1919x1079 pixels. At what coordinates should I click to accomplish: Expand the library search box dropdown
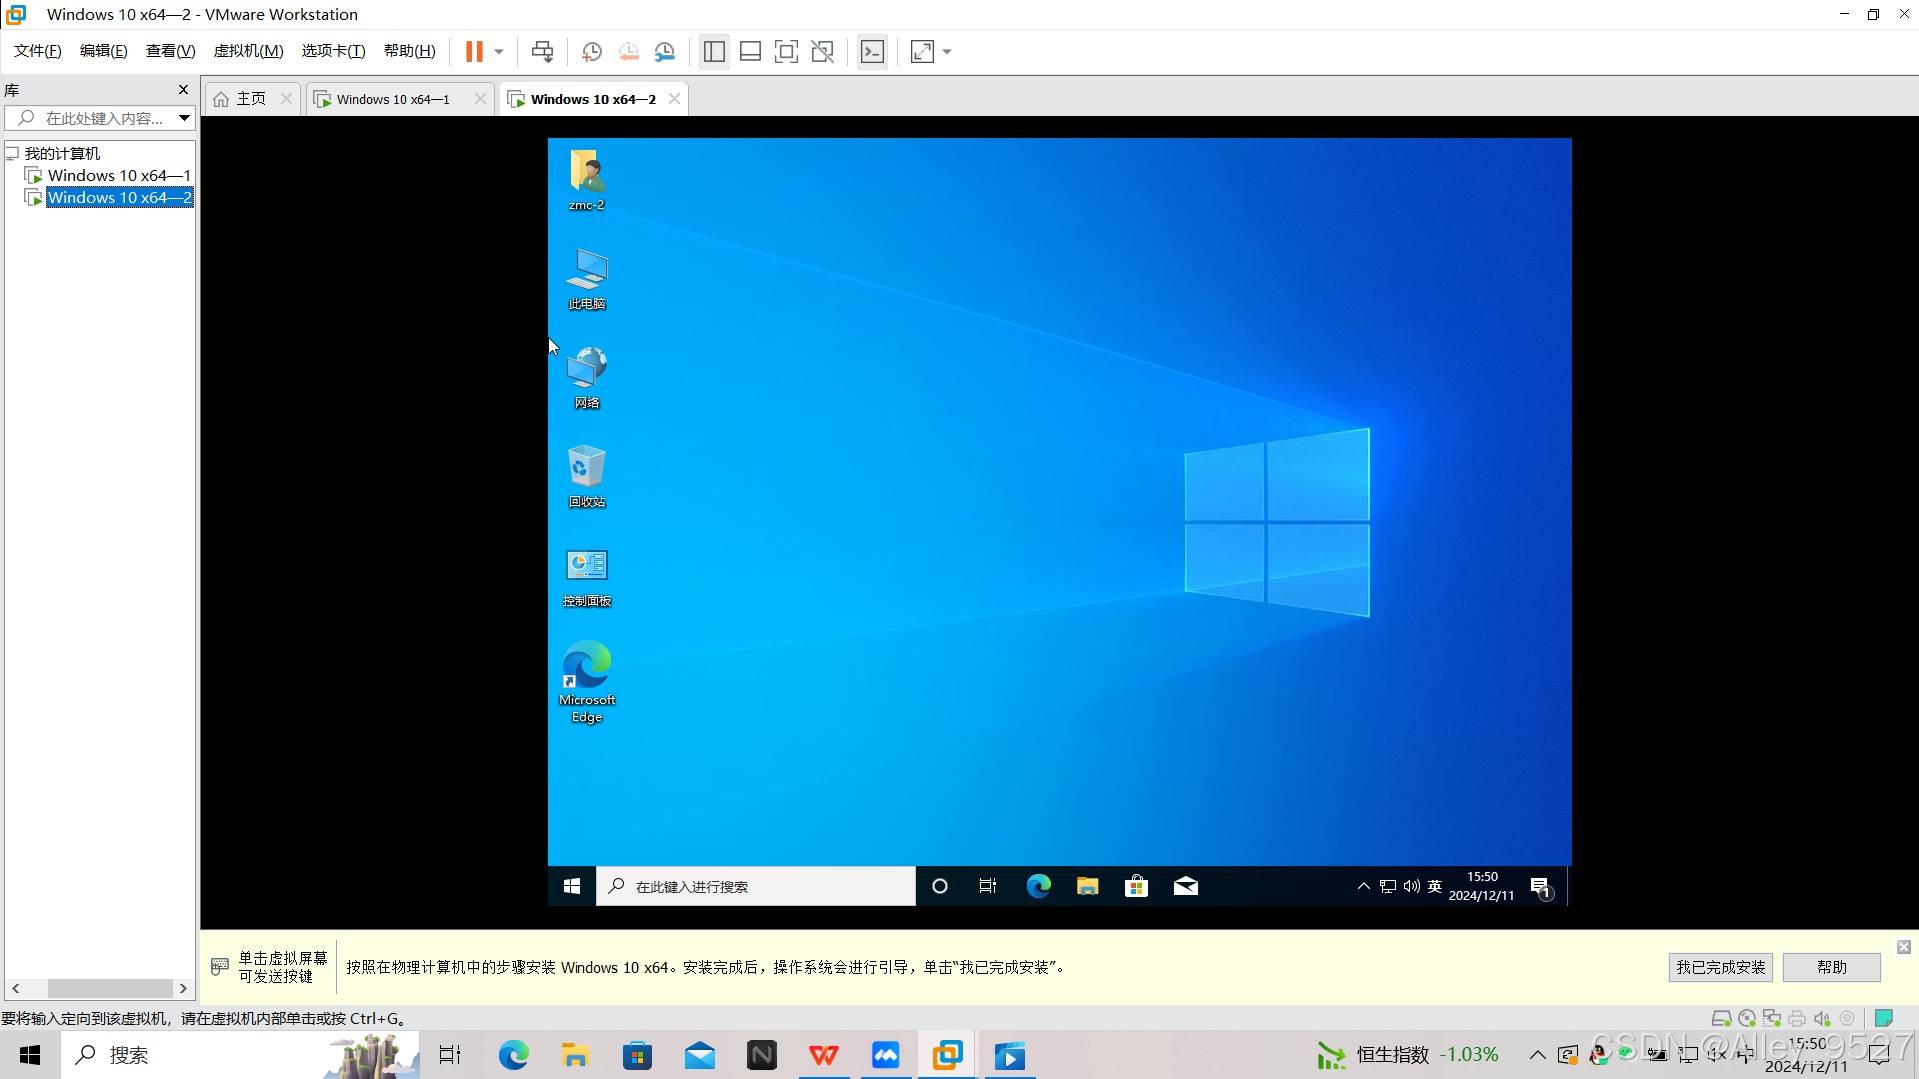point(184,118)
